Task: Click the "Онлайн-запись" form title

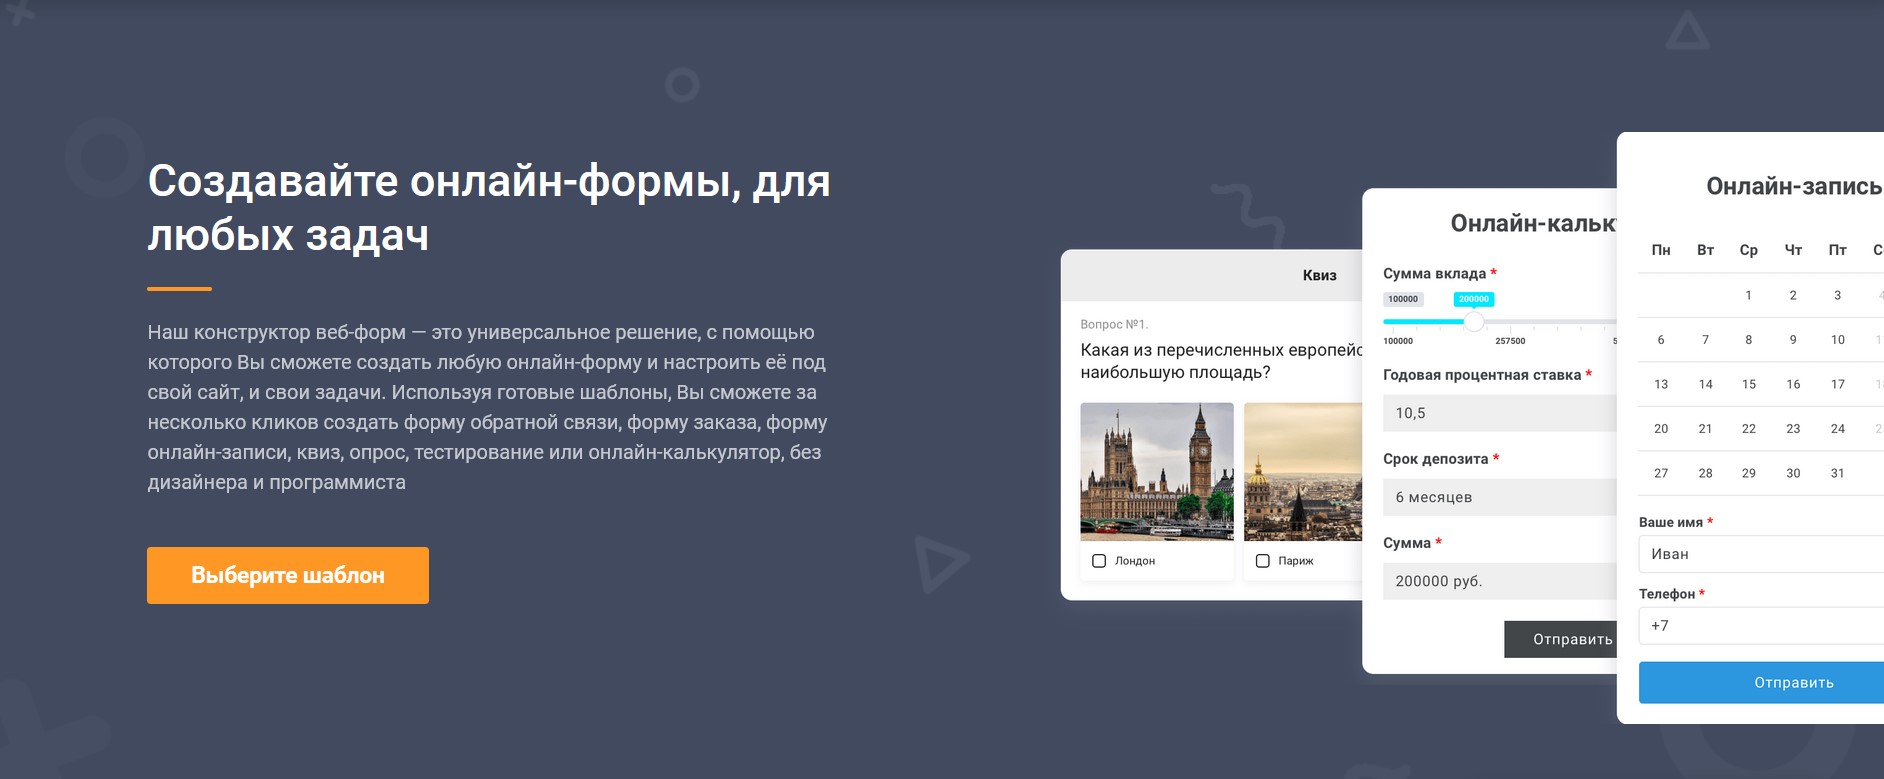Action: pyautogui.click(x=1793, y=186)
